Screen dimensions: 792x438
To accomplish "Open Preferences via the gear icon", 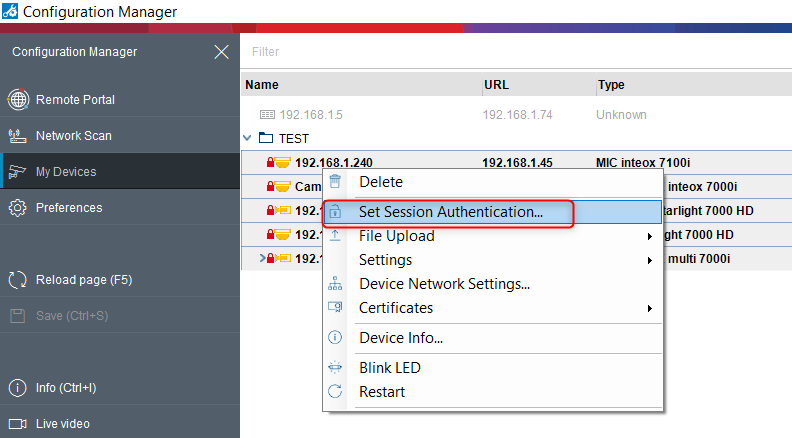I will coord(17,208).
